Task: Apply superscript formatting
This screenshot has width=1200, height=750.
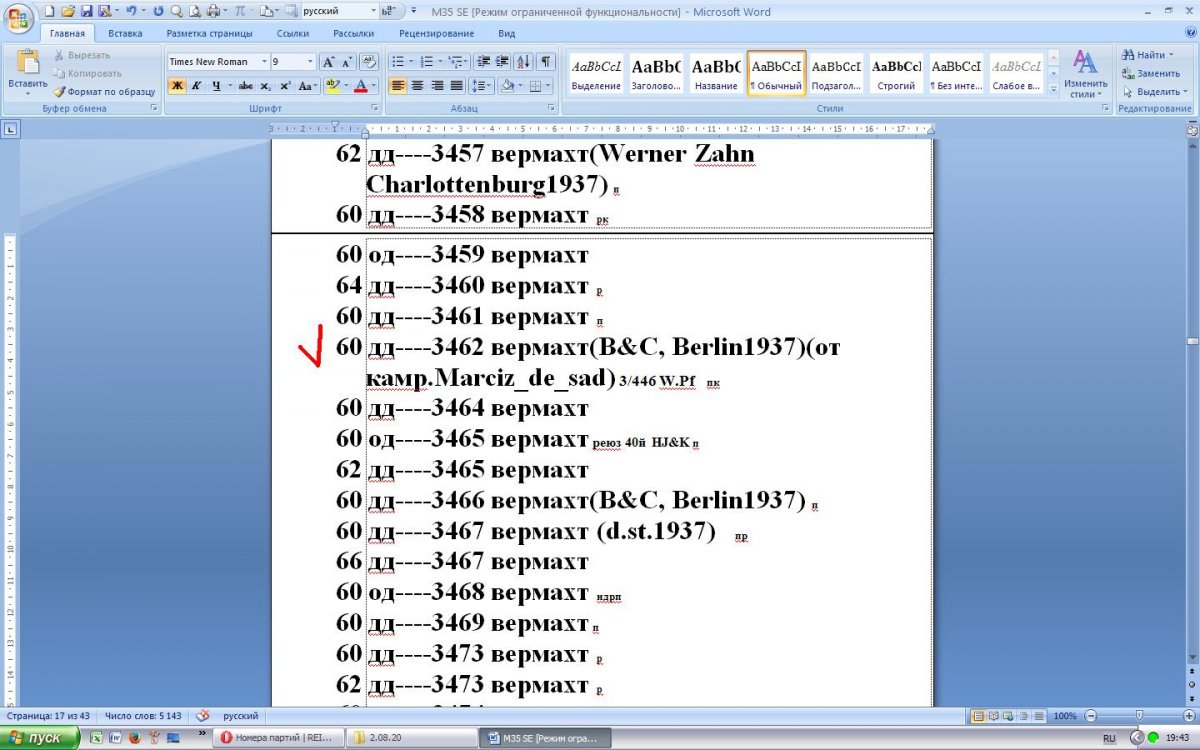Action: tap(285, 86)
